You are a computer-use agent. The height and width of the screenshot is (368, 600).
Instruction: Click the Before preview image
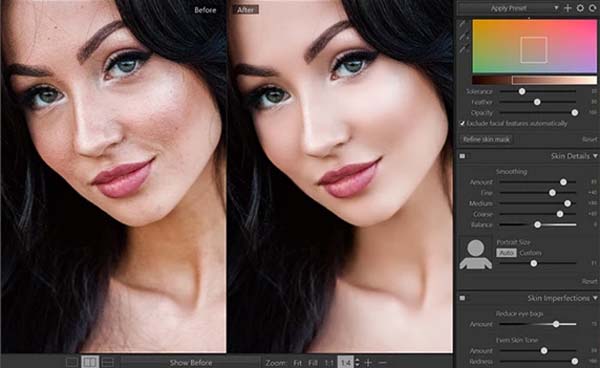[x=114, y=176]
